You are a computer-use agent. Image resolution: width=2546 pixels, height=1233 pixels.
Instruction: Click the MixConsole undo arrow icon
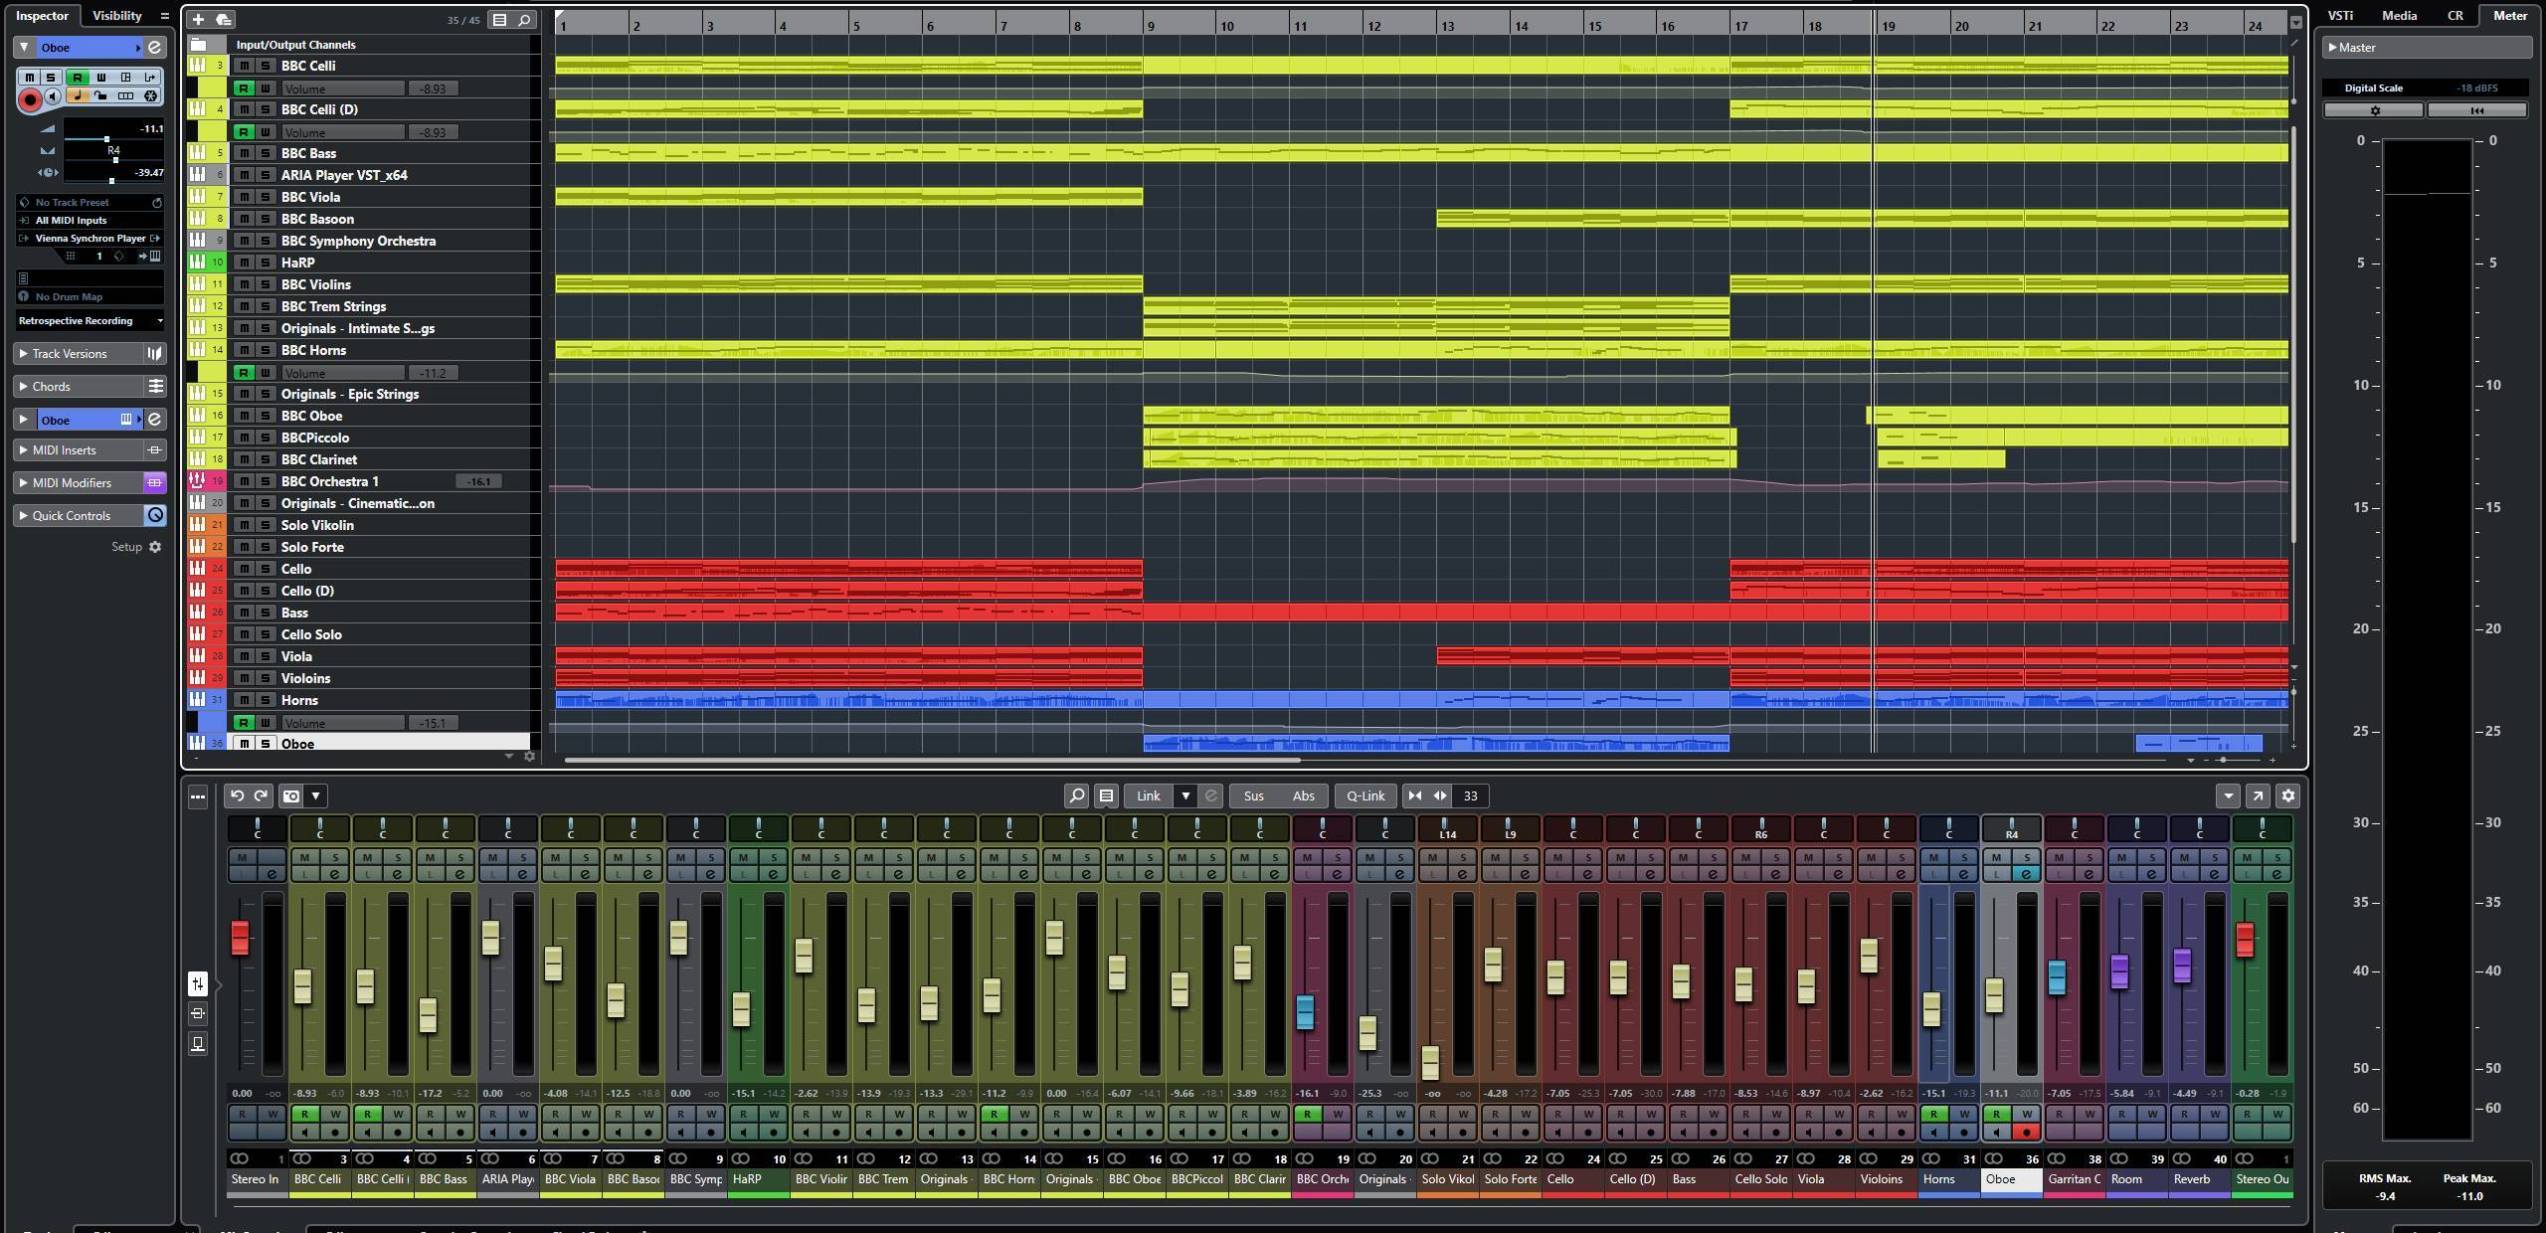[x=237, y=796]
